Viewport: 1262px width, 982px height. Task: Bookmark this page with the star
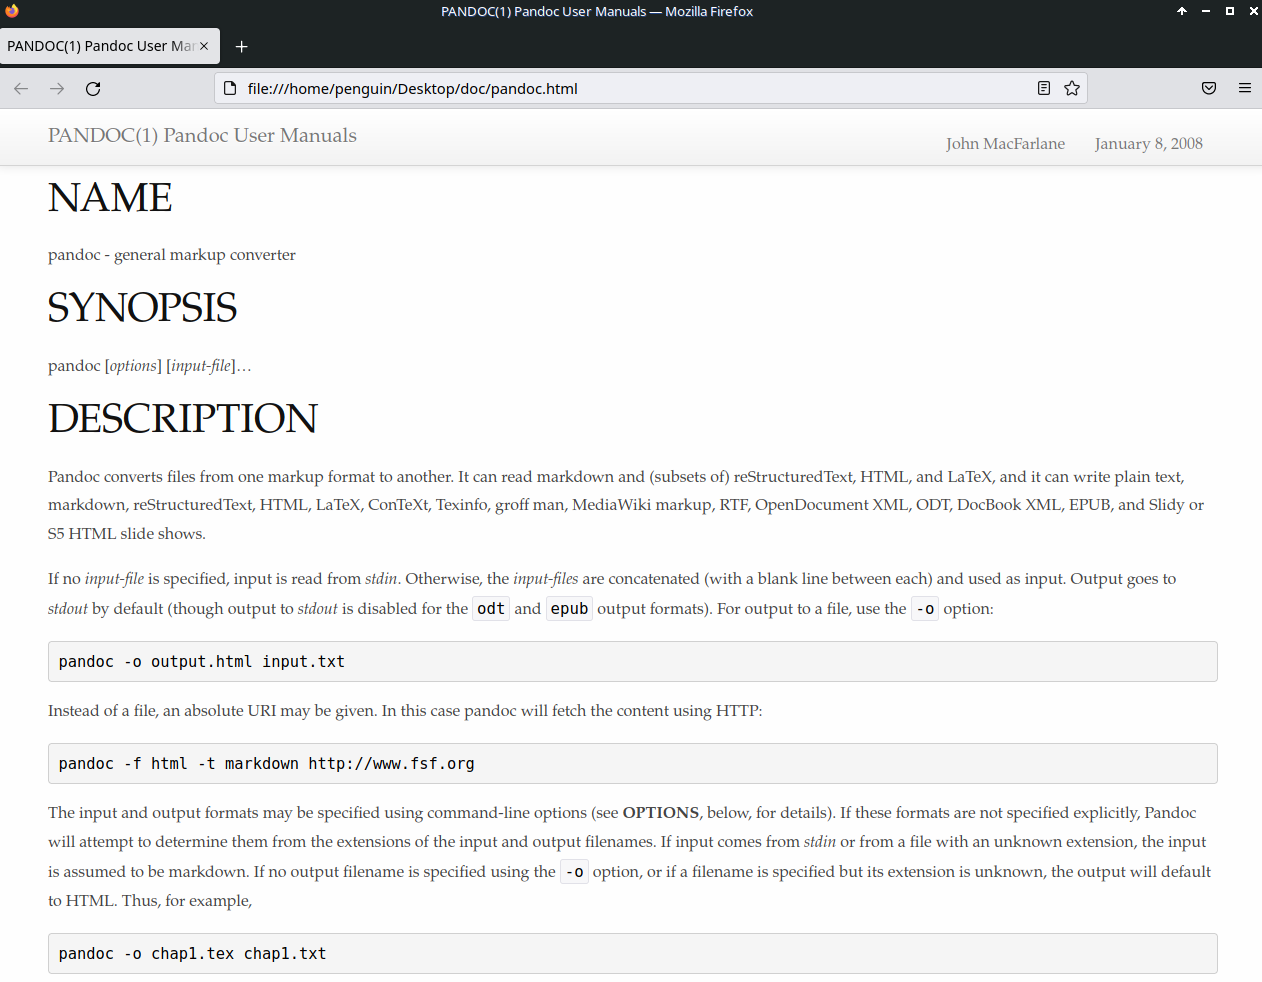(1072, 88)
